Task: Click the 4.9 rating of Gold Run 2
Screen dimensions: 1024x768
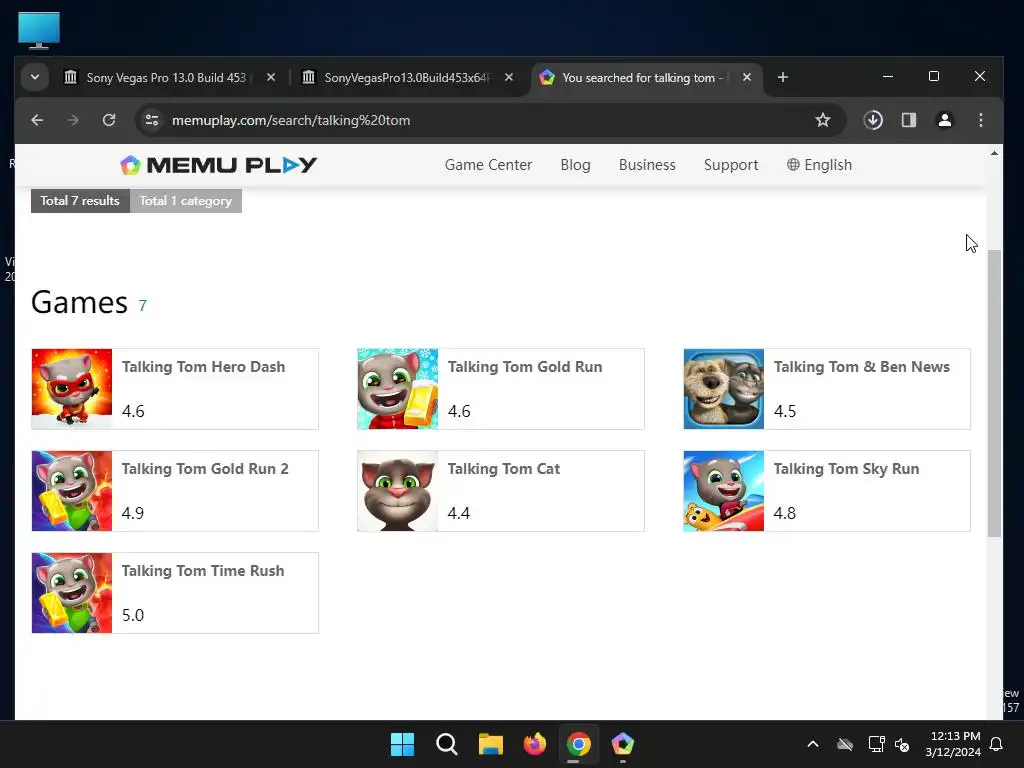Action: (x=133, y=513)
